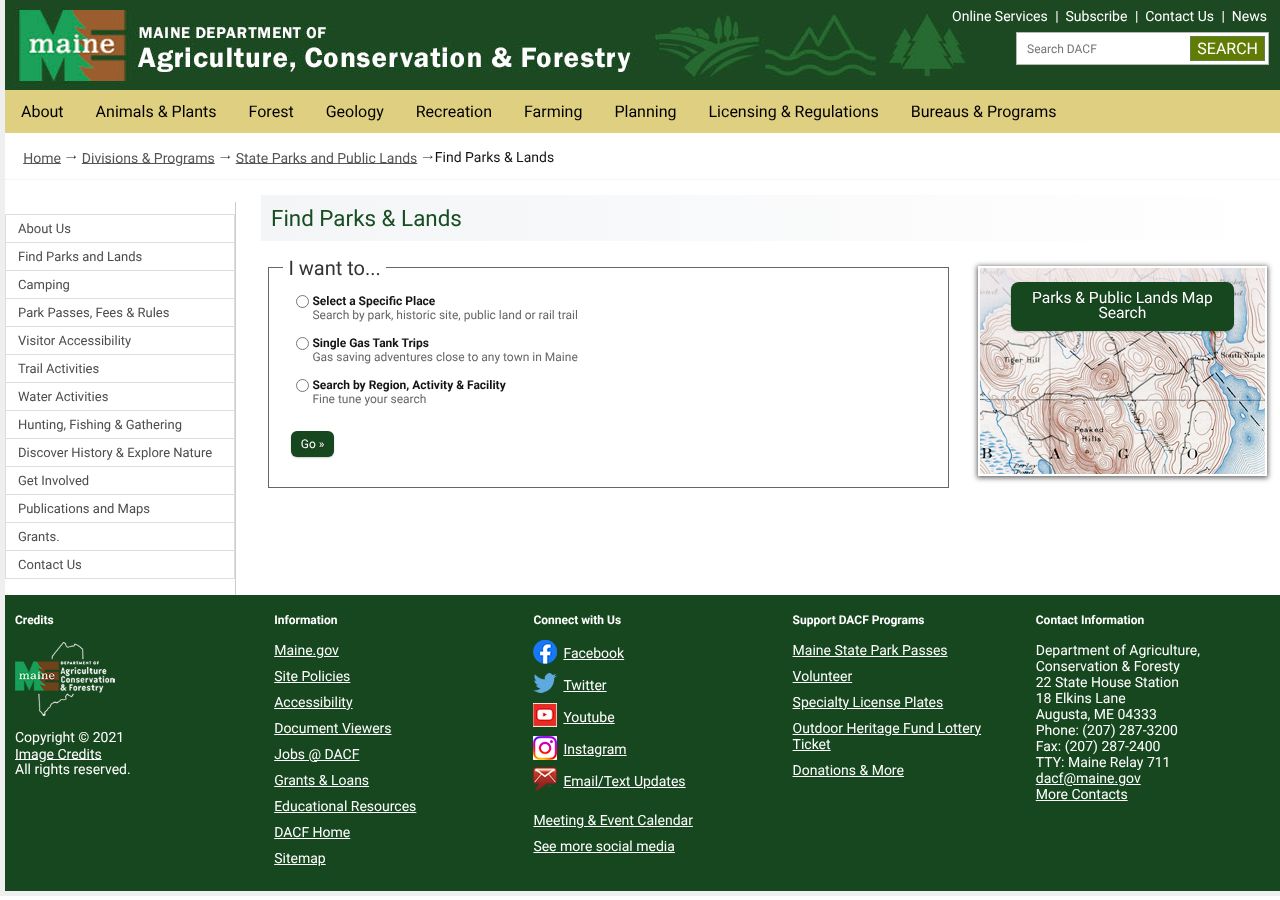This screenshot has height=900, width=1280.
Task: Open the Recreation menu
Action: click(454, 112)
